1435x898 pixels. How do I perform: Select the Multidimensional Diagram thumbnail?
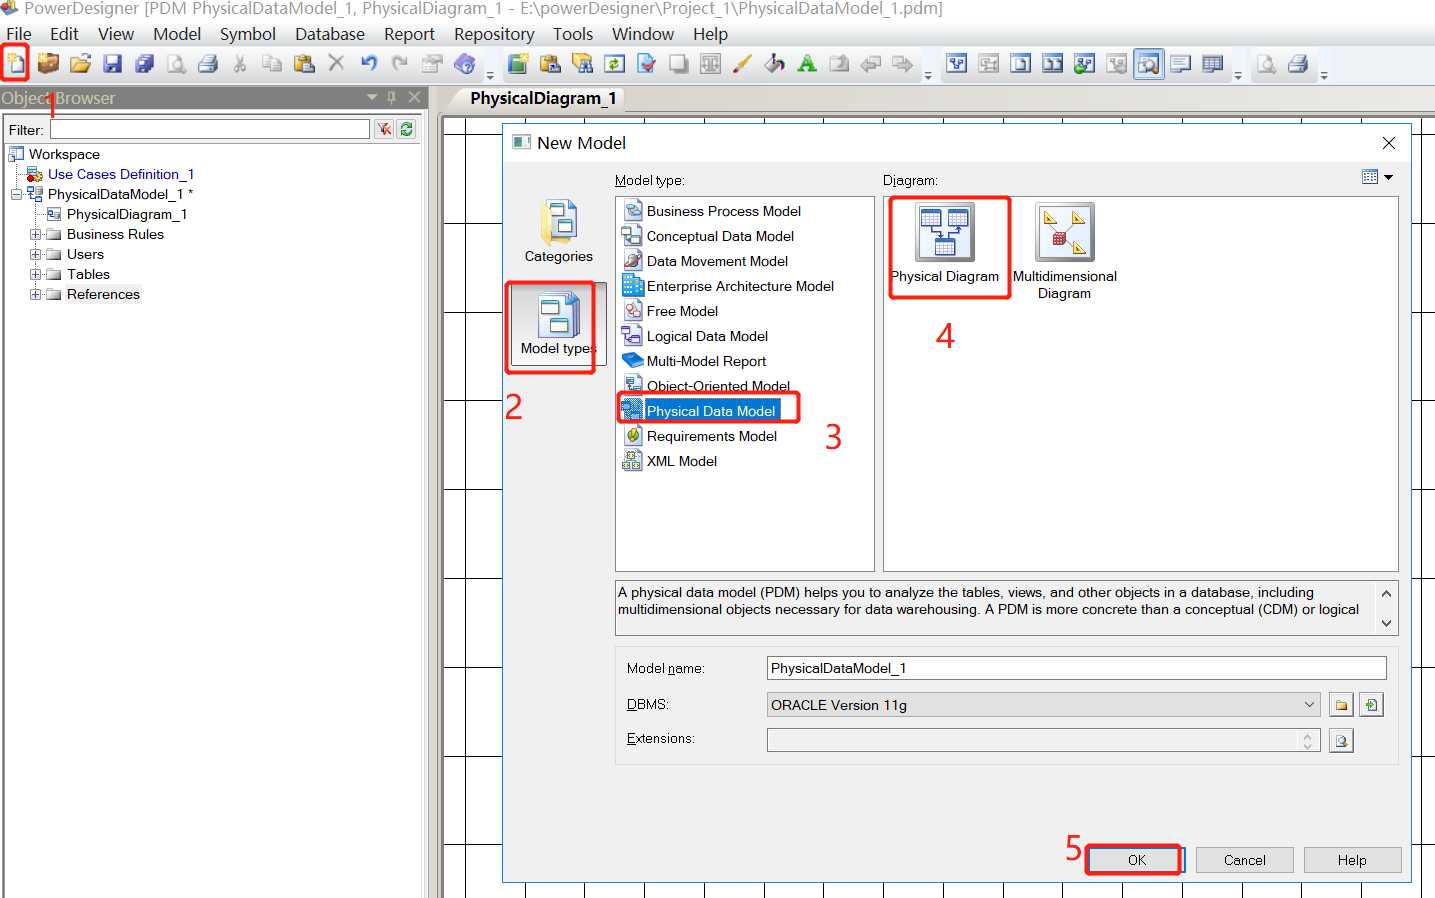point(1064,252)
